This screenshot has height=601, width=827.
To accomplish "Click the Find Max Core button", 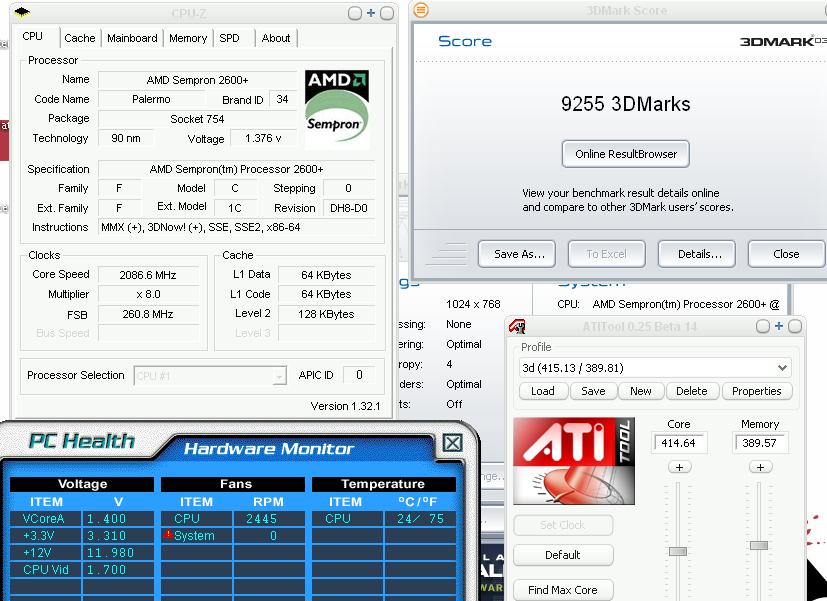I will pyautogui.click(x=562, y=590).
